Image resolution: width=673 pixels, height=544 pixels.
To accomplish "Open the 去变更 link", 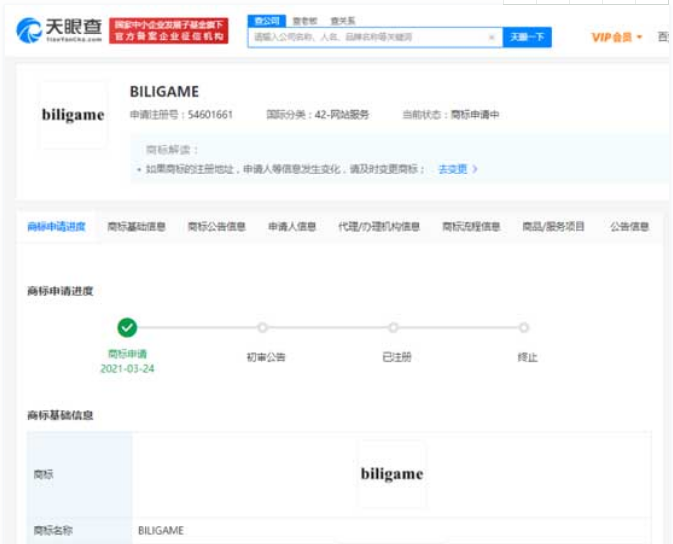I will [452, 169].
